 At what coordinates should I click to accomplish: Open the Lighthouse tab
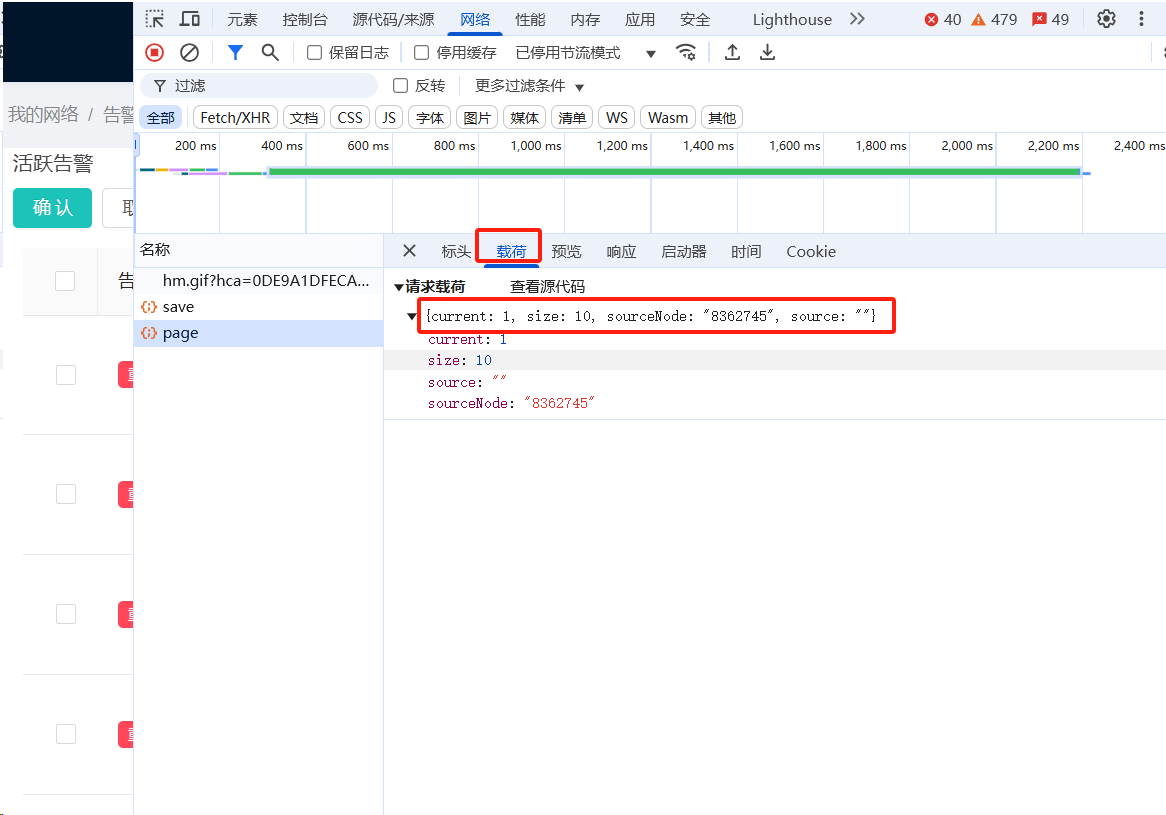pos(792,19)
